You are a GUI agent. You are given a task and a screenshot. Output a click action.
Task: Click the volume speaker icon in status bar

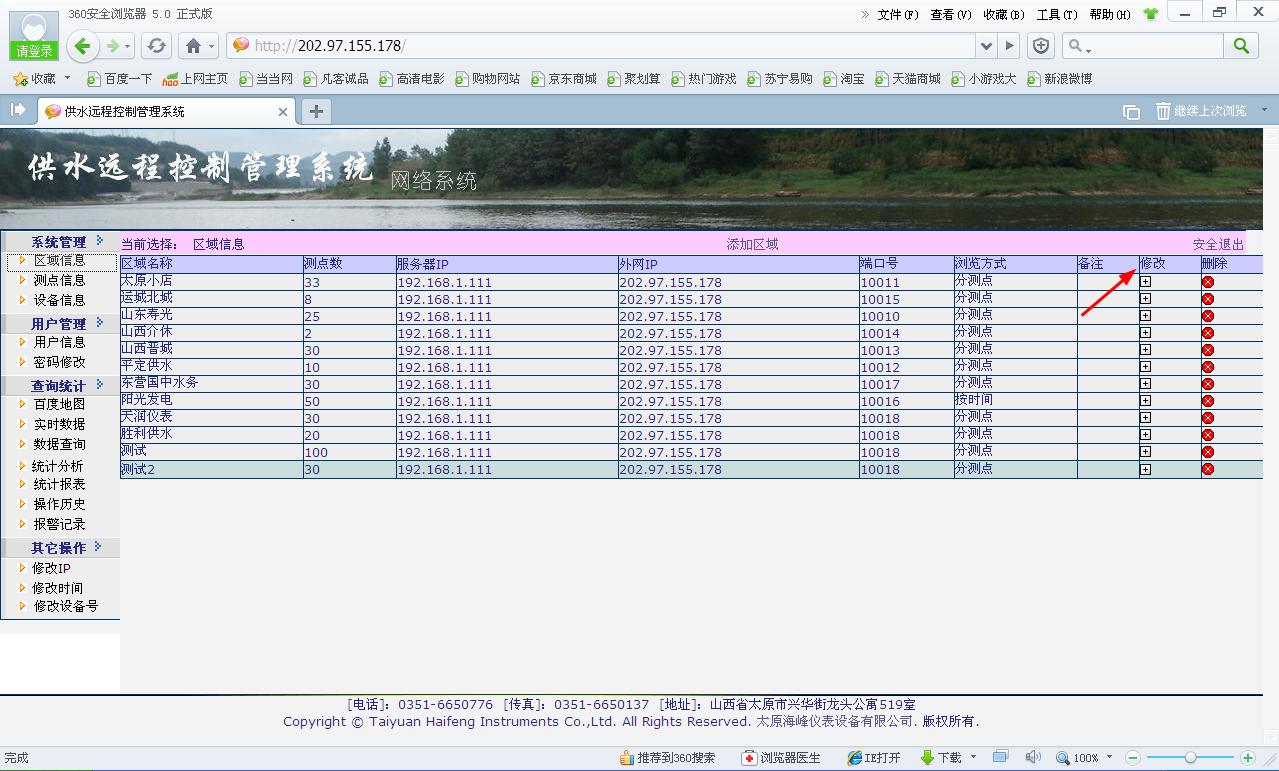[x=1033, y=758]
